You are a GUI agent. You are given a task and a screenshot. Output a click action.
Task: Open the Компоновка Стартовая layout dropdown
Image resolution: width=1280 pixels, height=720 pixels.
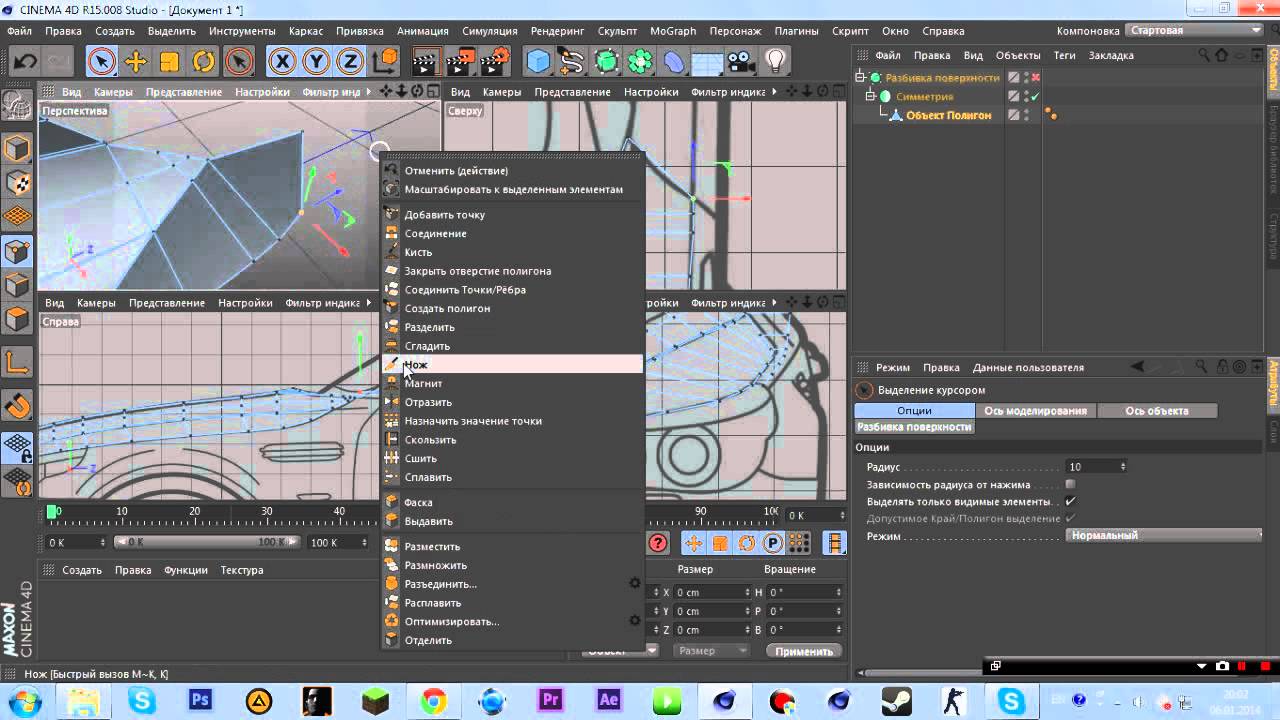tap(1195, 31)
